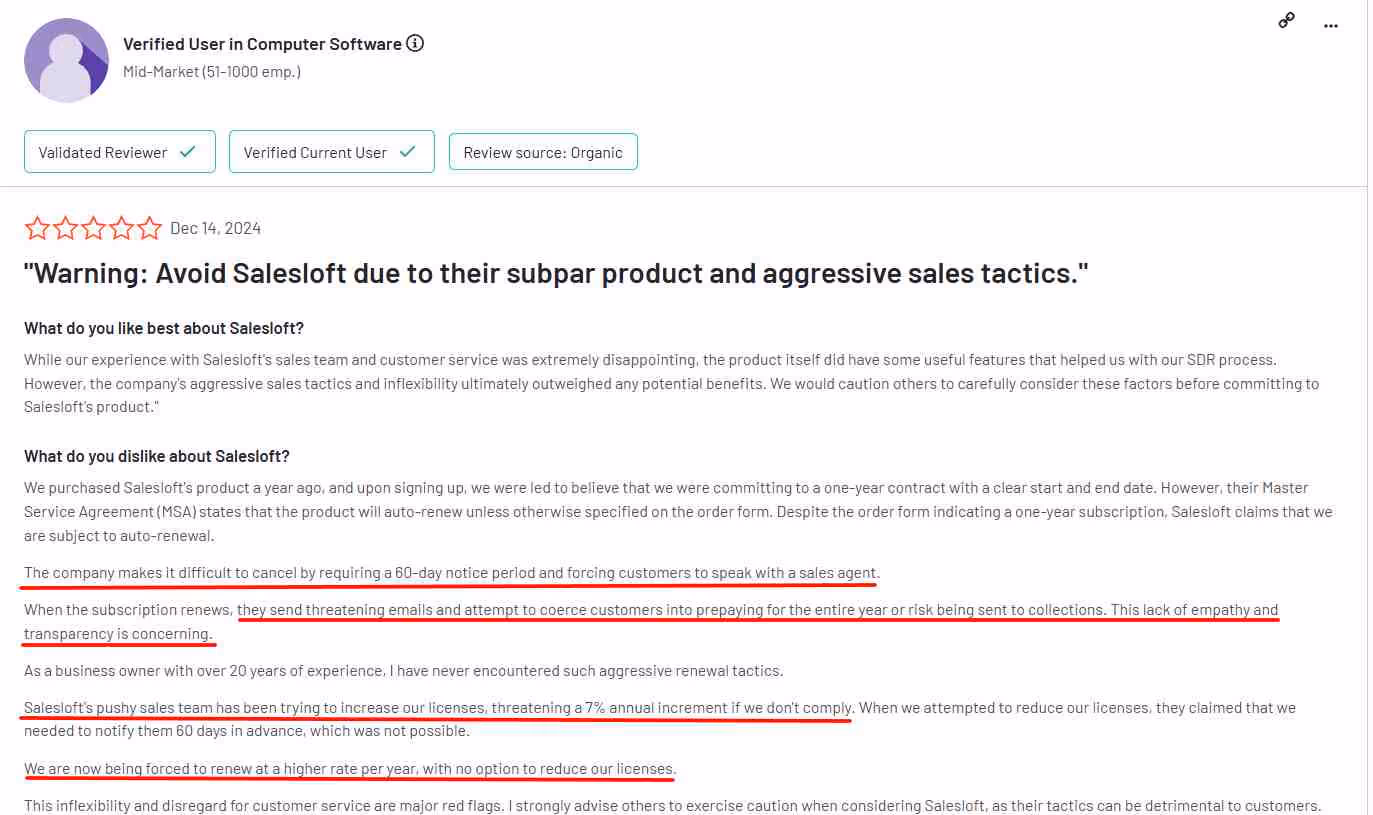
Task: Click the checkmark inside Verified Current User badge
Action: 406,151
